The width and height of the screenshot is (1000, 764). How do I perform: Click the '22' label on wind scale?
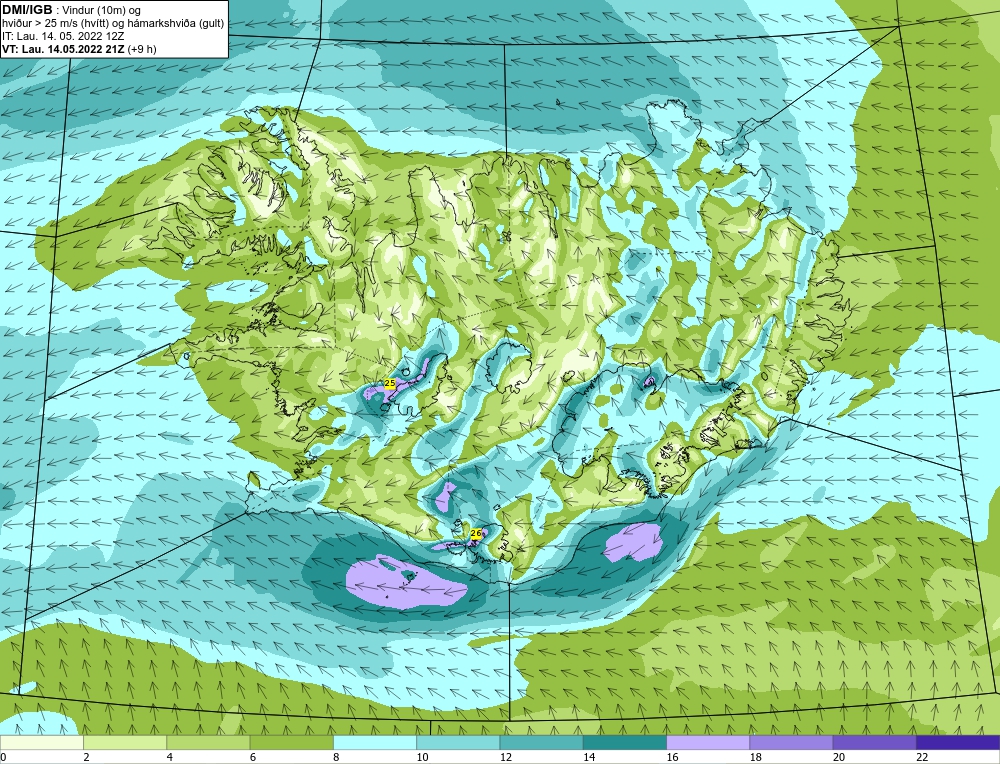point(922,757)
